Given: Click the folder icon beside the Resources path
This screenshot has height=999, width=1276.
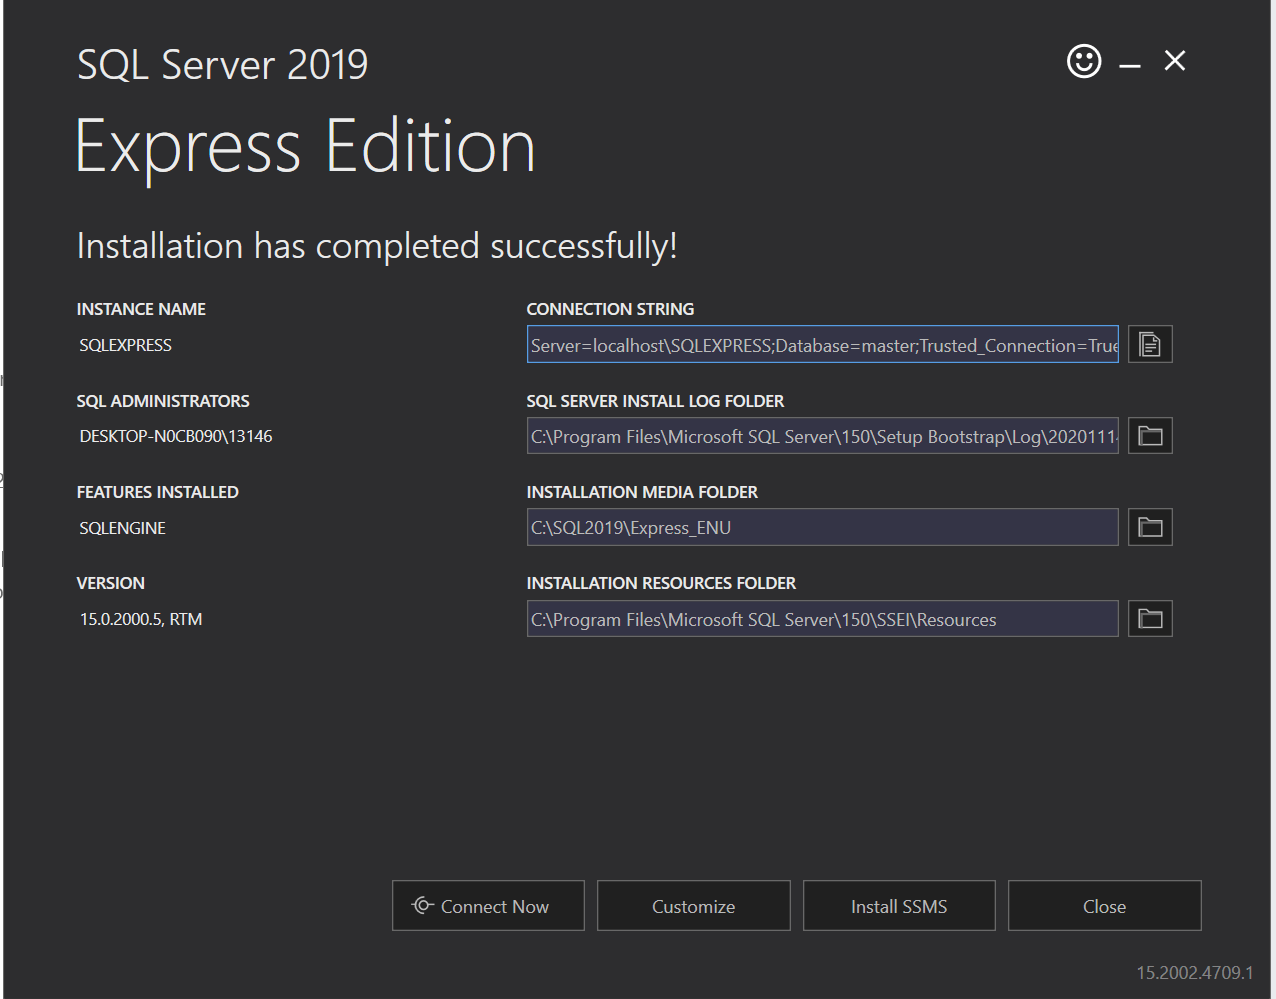Looking at the screenshot, I should [x=1149, y=618].
